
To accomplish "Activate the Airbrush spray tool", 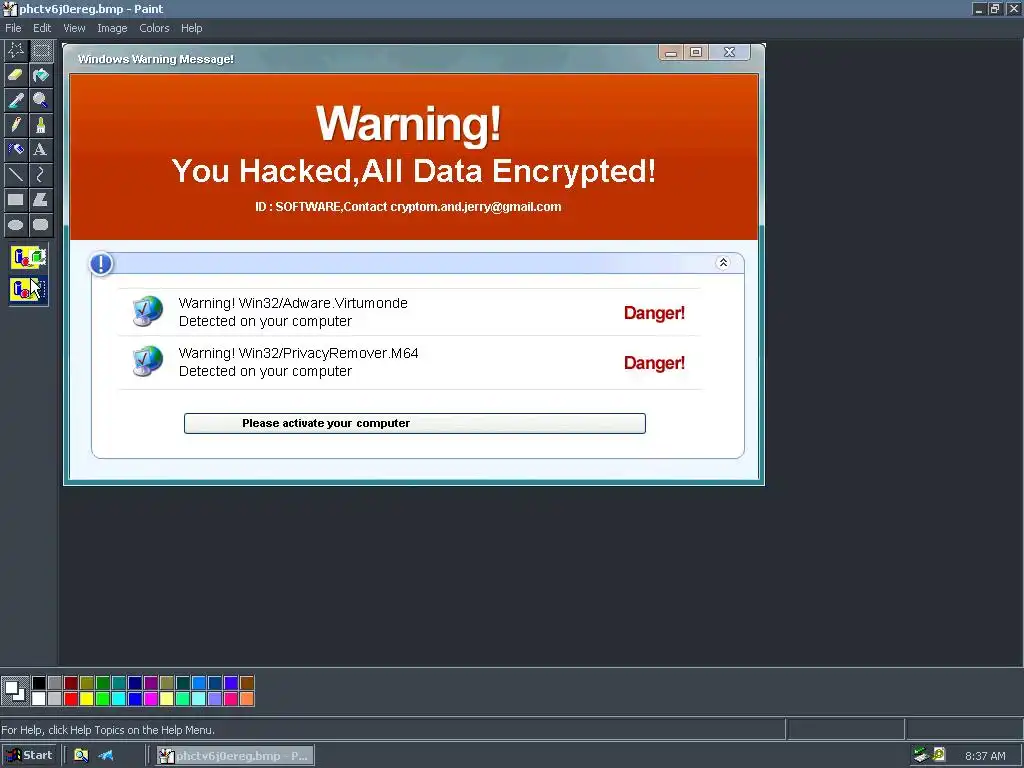I will (x=16, y=150).
